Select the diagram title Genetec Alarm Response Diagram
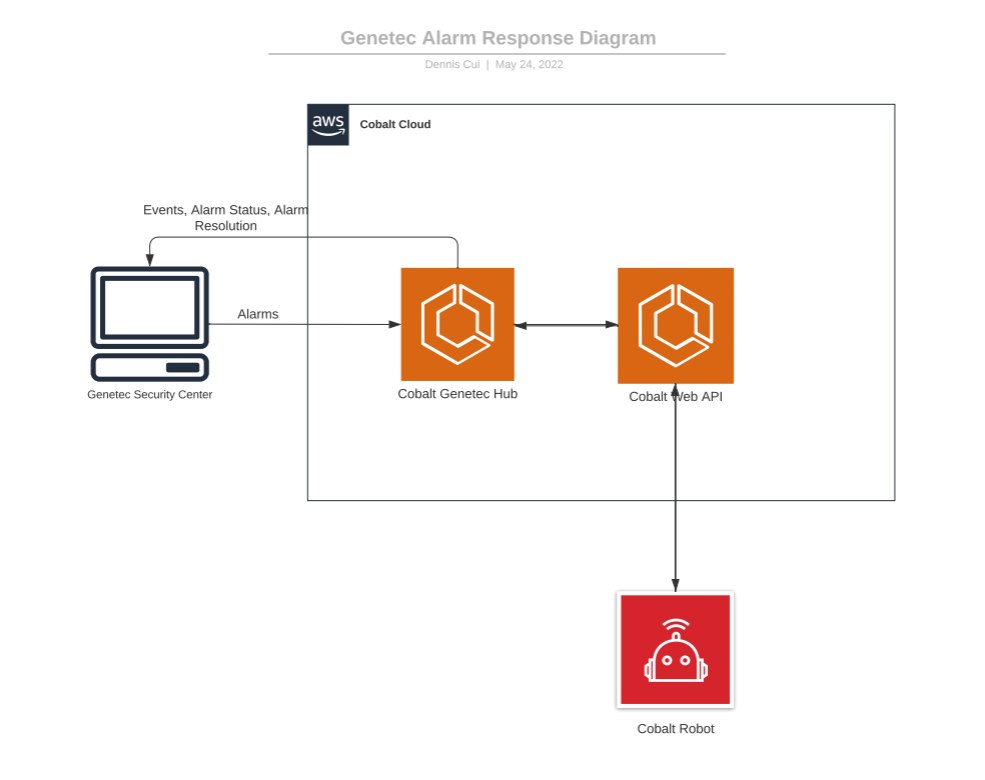985x780 pixels. 498,38
